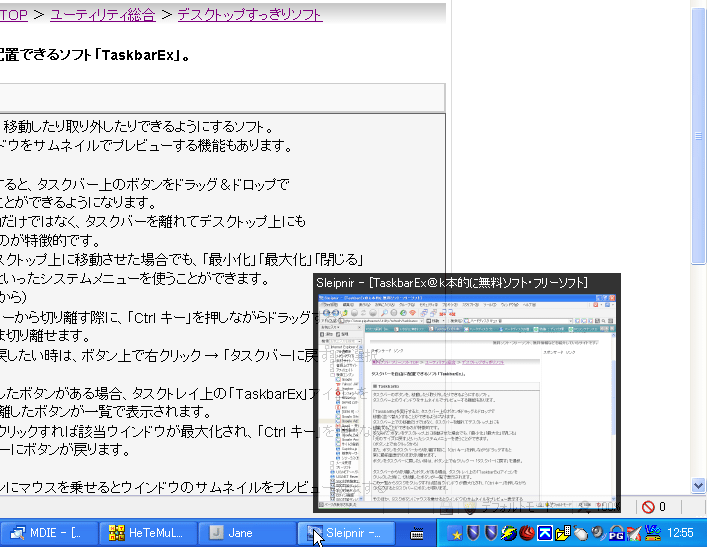Open the globe with lightning tray icon
The image size is (707, 547).
pyautogui.click(x=509, y=533)
